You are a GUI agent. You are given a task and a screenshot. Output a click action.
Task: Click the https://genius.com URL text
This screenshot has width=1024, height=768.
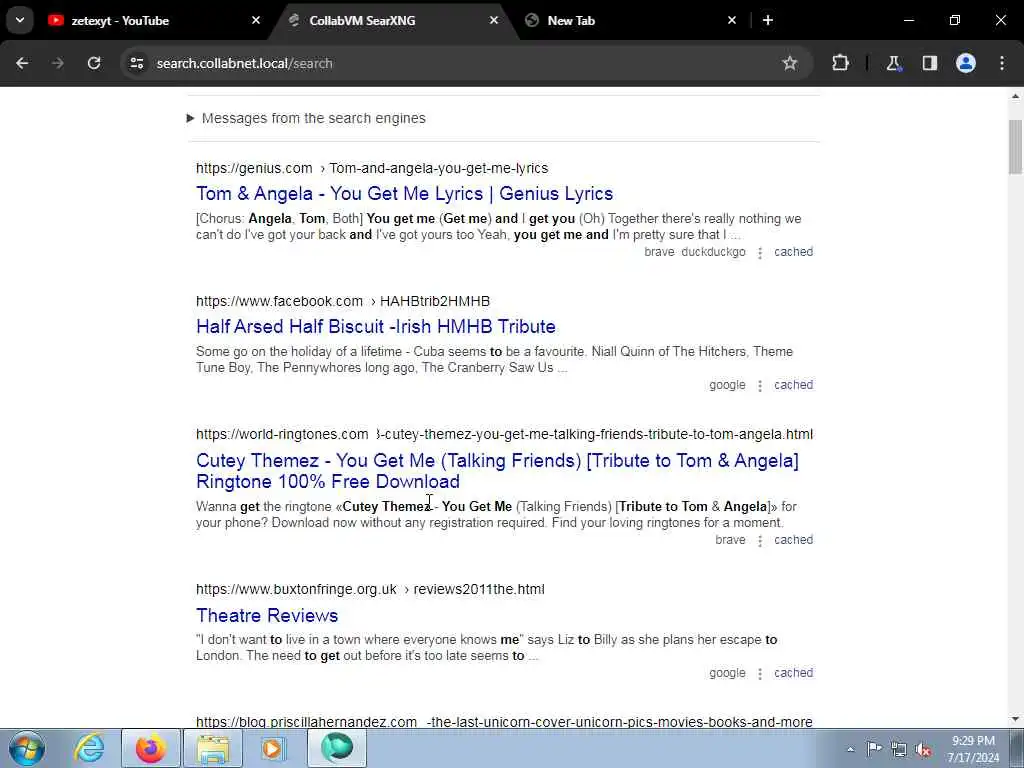point(254,168)
